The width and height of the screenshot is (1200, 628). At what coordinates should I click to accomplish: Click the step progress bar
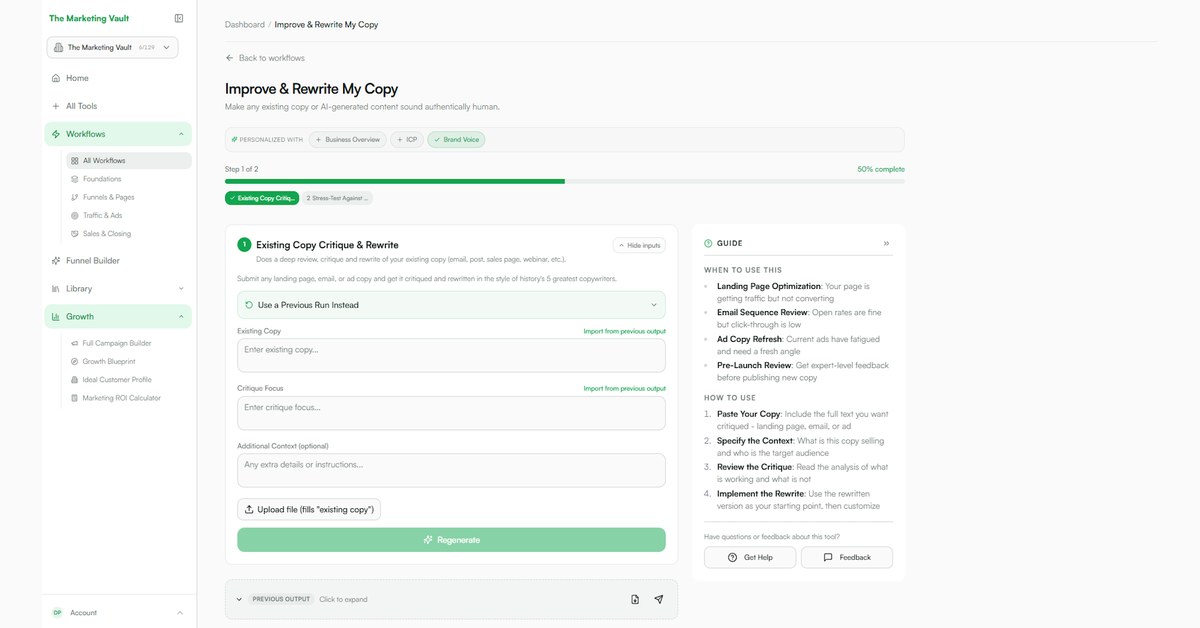point(565,181)
